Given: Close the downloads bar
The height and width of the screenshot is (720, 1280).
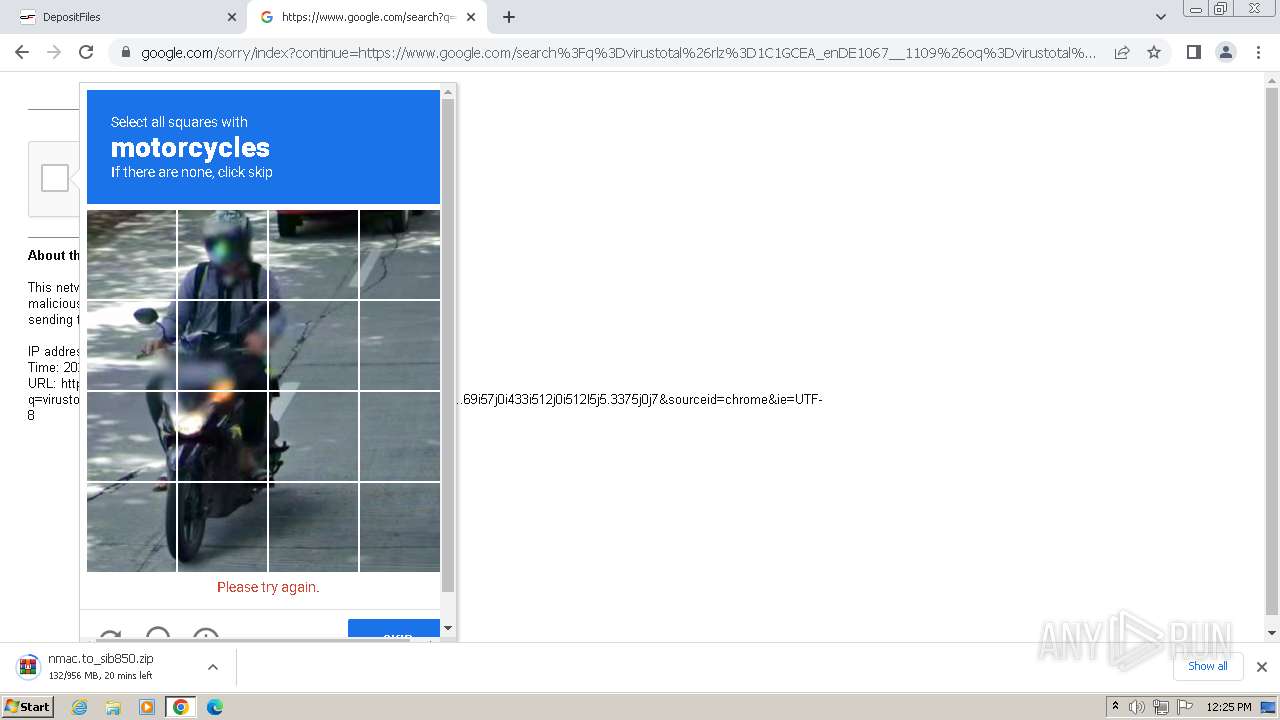Looking at the screenshot, I should [1261, 667].
